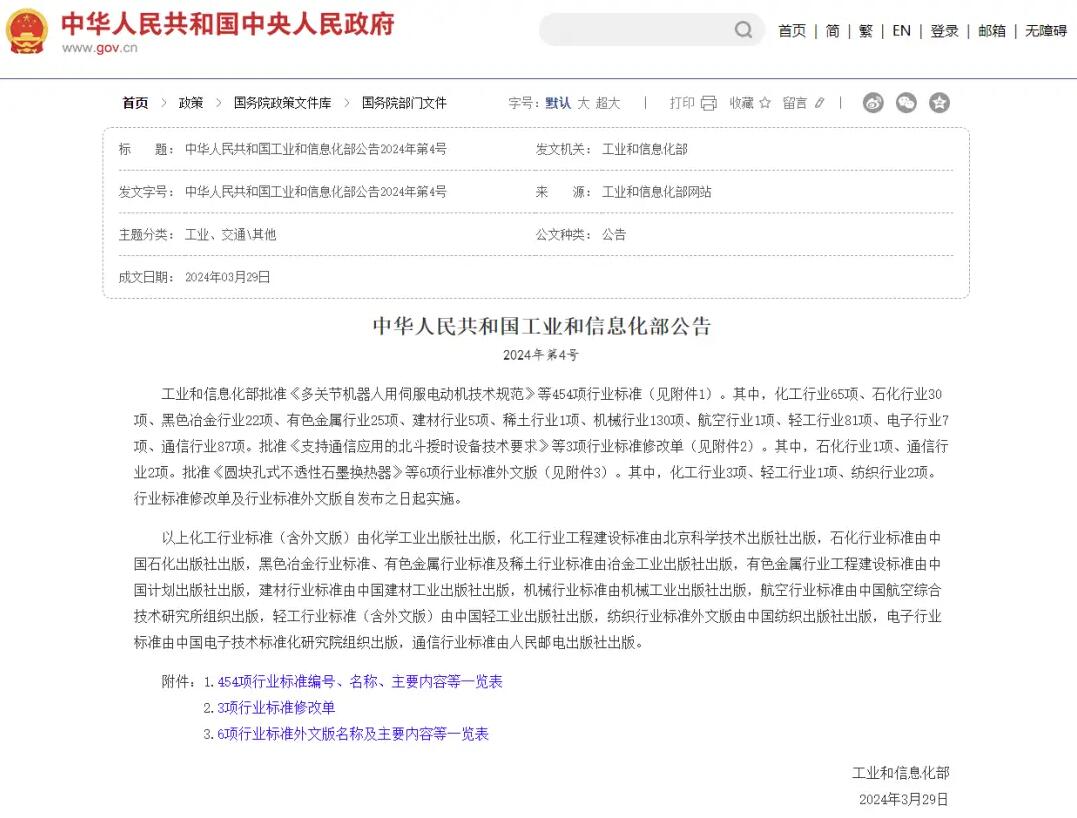Go to 首页 in the breadcrumb
The width and height of the screenshot is (1077, 818).
[x=135, y=103]
